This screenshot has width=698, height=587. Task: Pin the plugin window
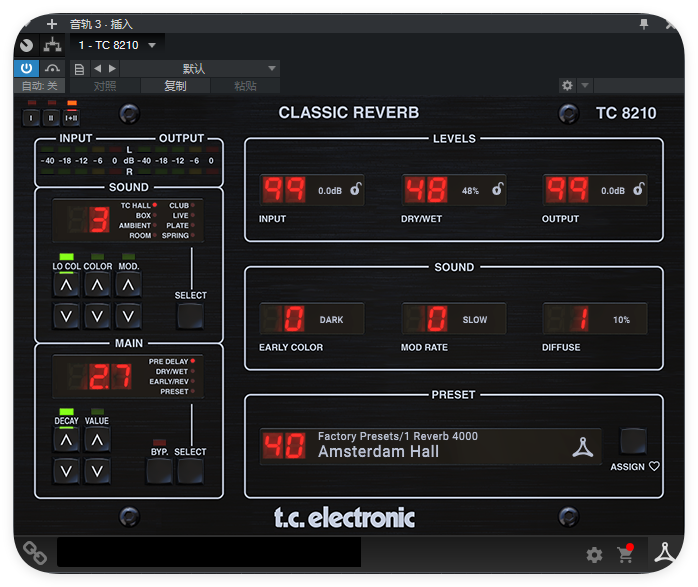pyautogui.click(x=644, y=24)
